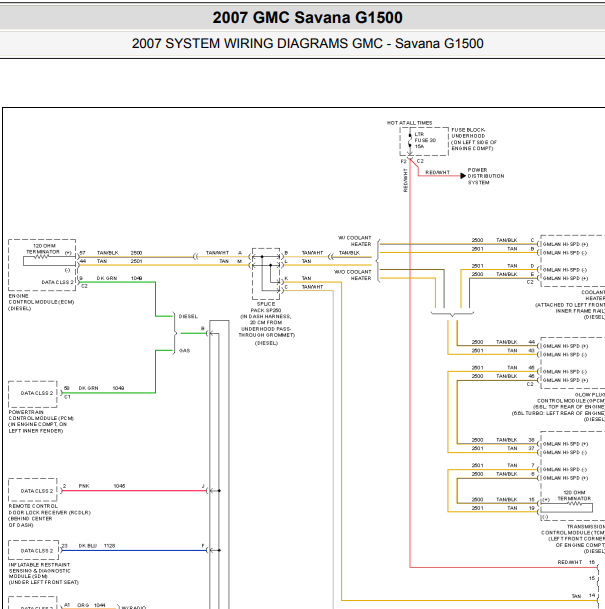Click the 'POWERTRAIN CONTROL MODULE (PCM)' label
The width and height of the screenshot is (605, 609).
tap(41, 421)
